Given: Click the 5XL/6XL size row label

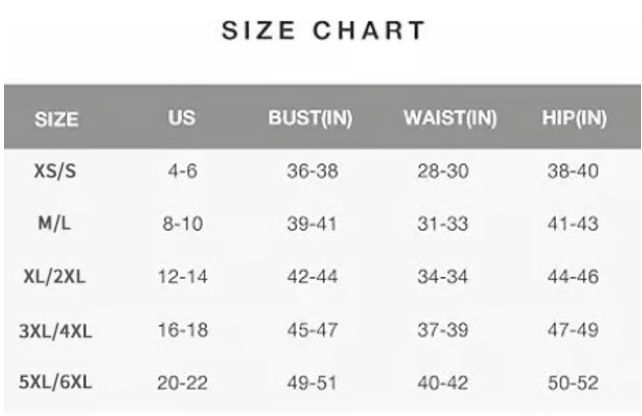Looking at the screenshot, I should pyautogui.click(x=56, y=383).
